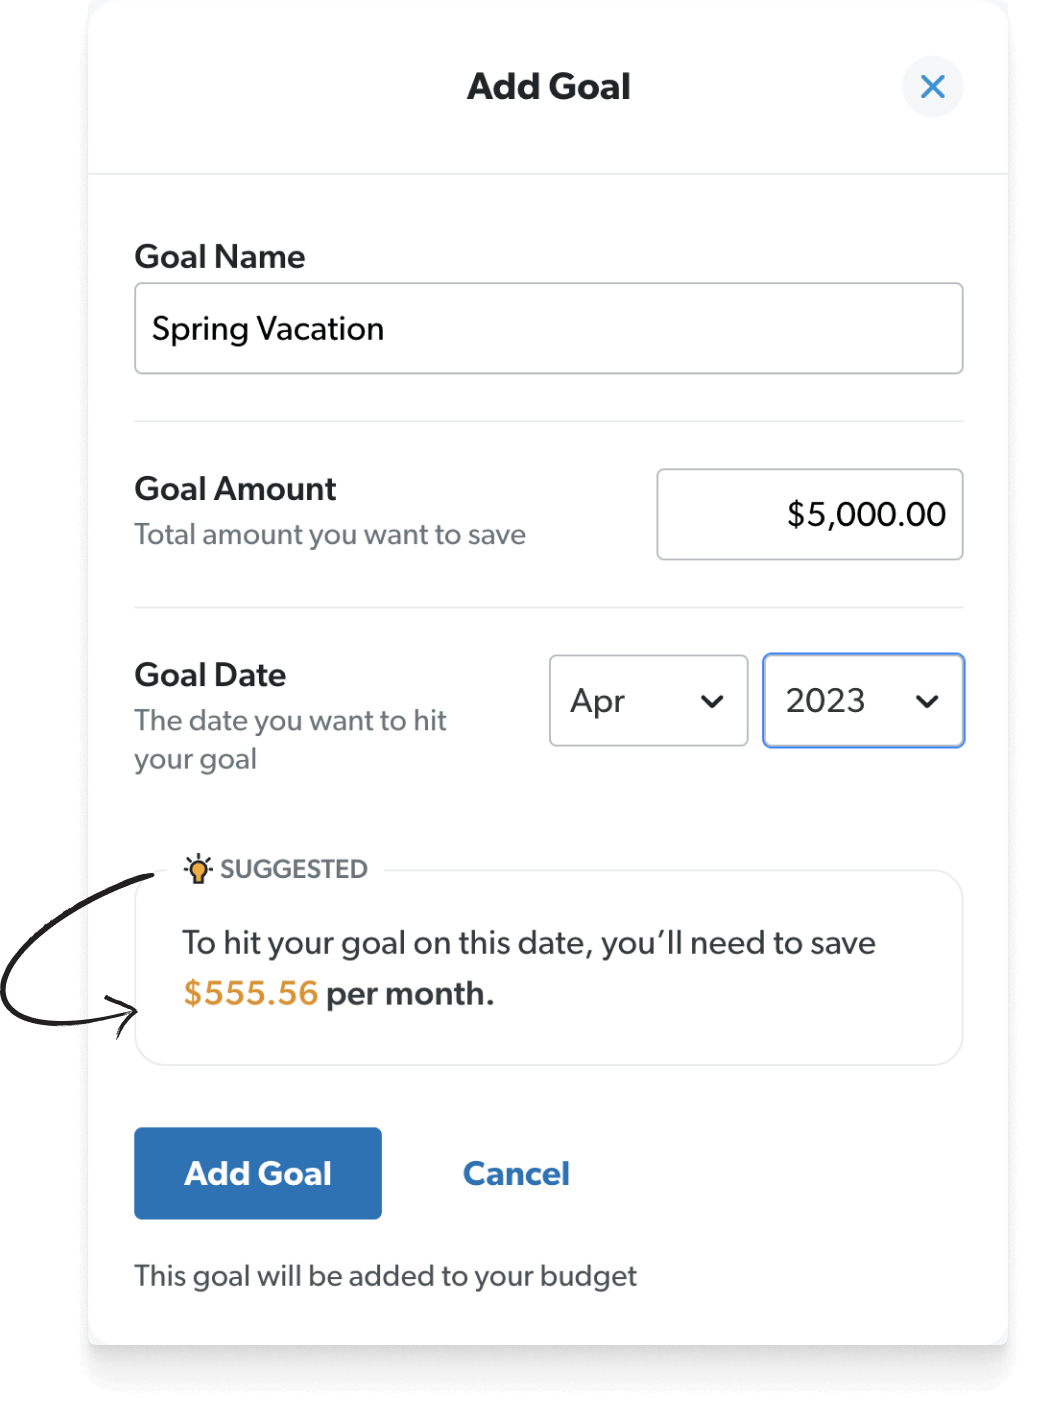This screenshot has height=1421, width=1042.
Task: Click the Goal Name label
Action: click(x=220, y=257)
